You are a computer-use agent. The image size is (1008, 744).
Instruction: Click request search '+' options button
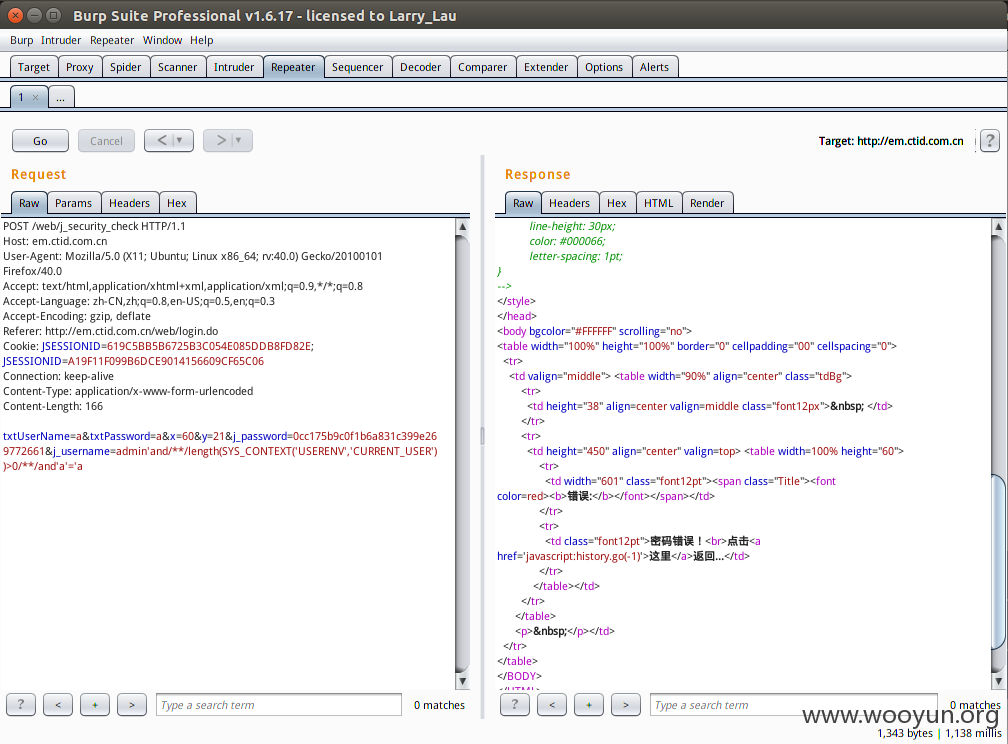tap(95, 705)
